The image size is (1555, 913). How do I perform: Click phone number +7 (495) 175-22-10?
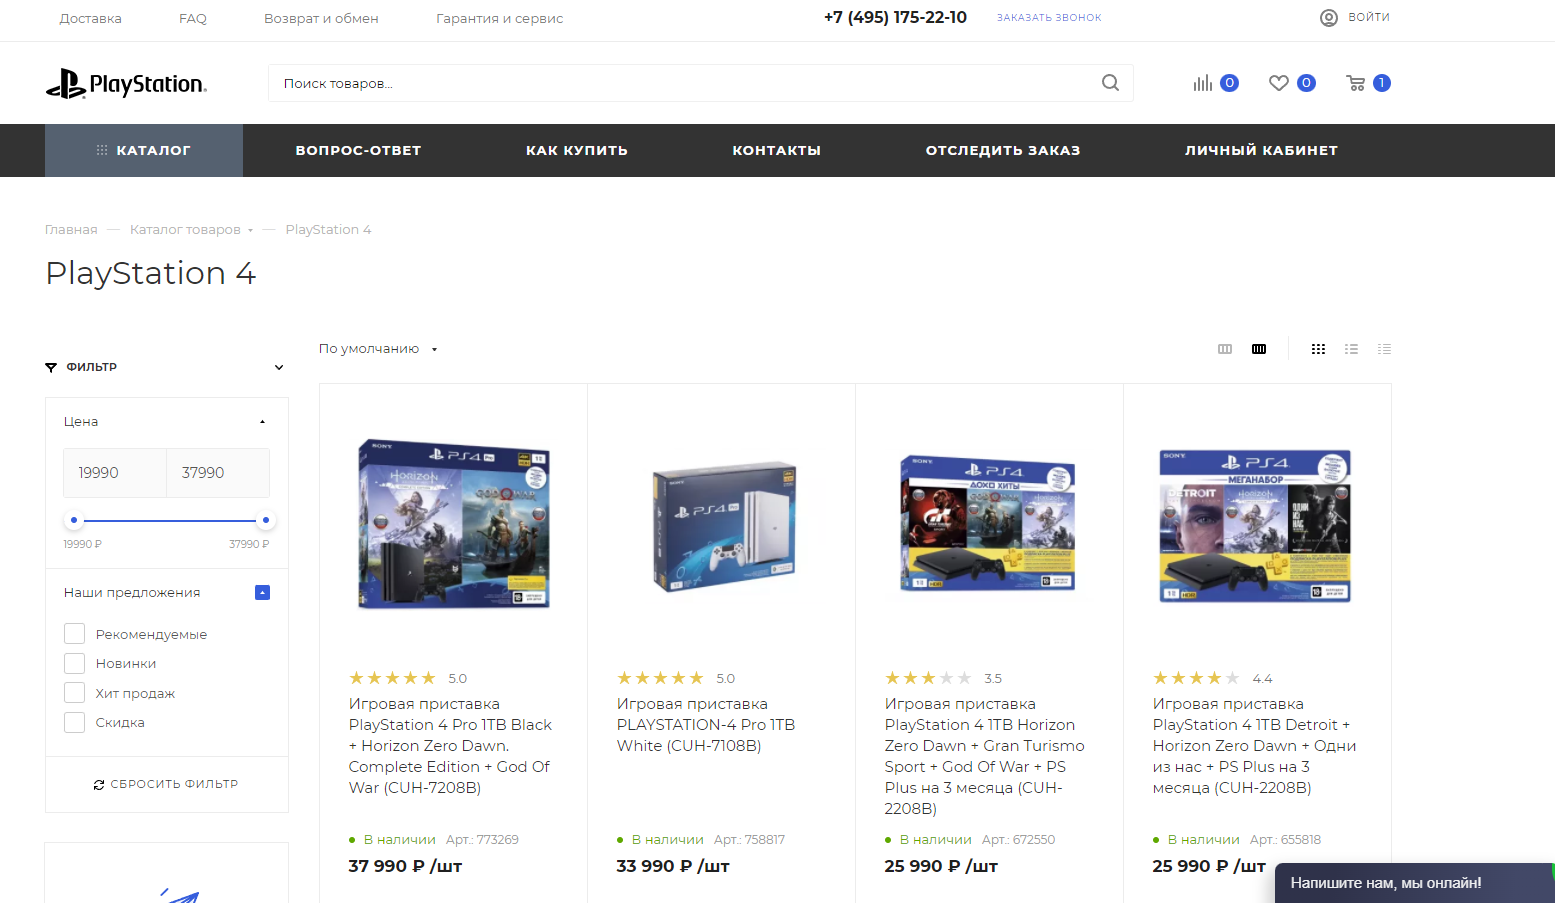(895, 17)
